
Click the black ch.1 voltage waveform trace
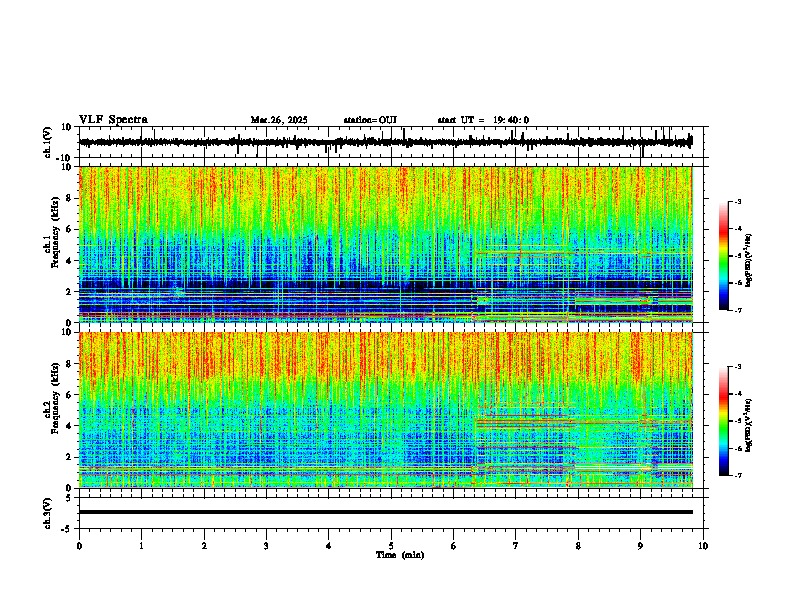tap(385, 142)
